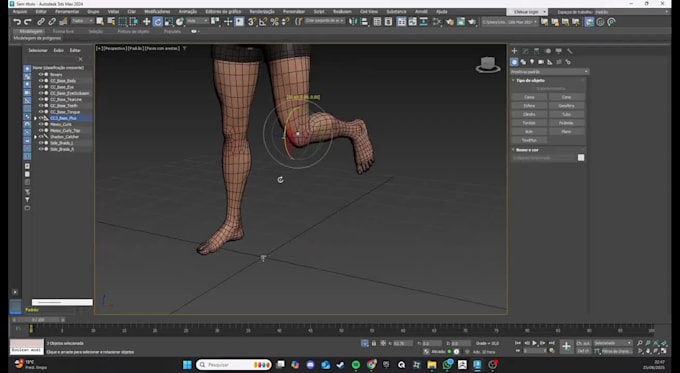Image resolution: width=680 pixels, height=373 pixels.
Task: Click the TextPlus primitive button
Action: (529, 140)
